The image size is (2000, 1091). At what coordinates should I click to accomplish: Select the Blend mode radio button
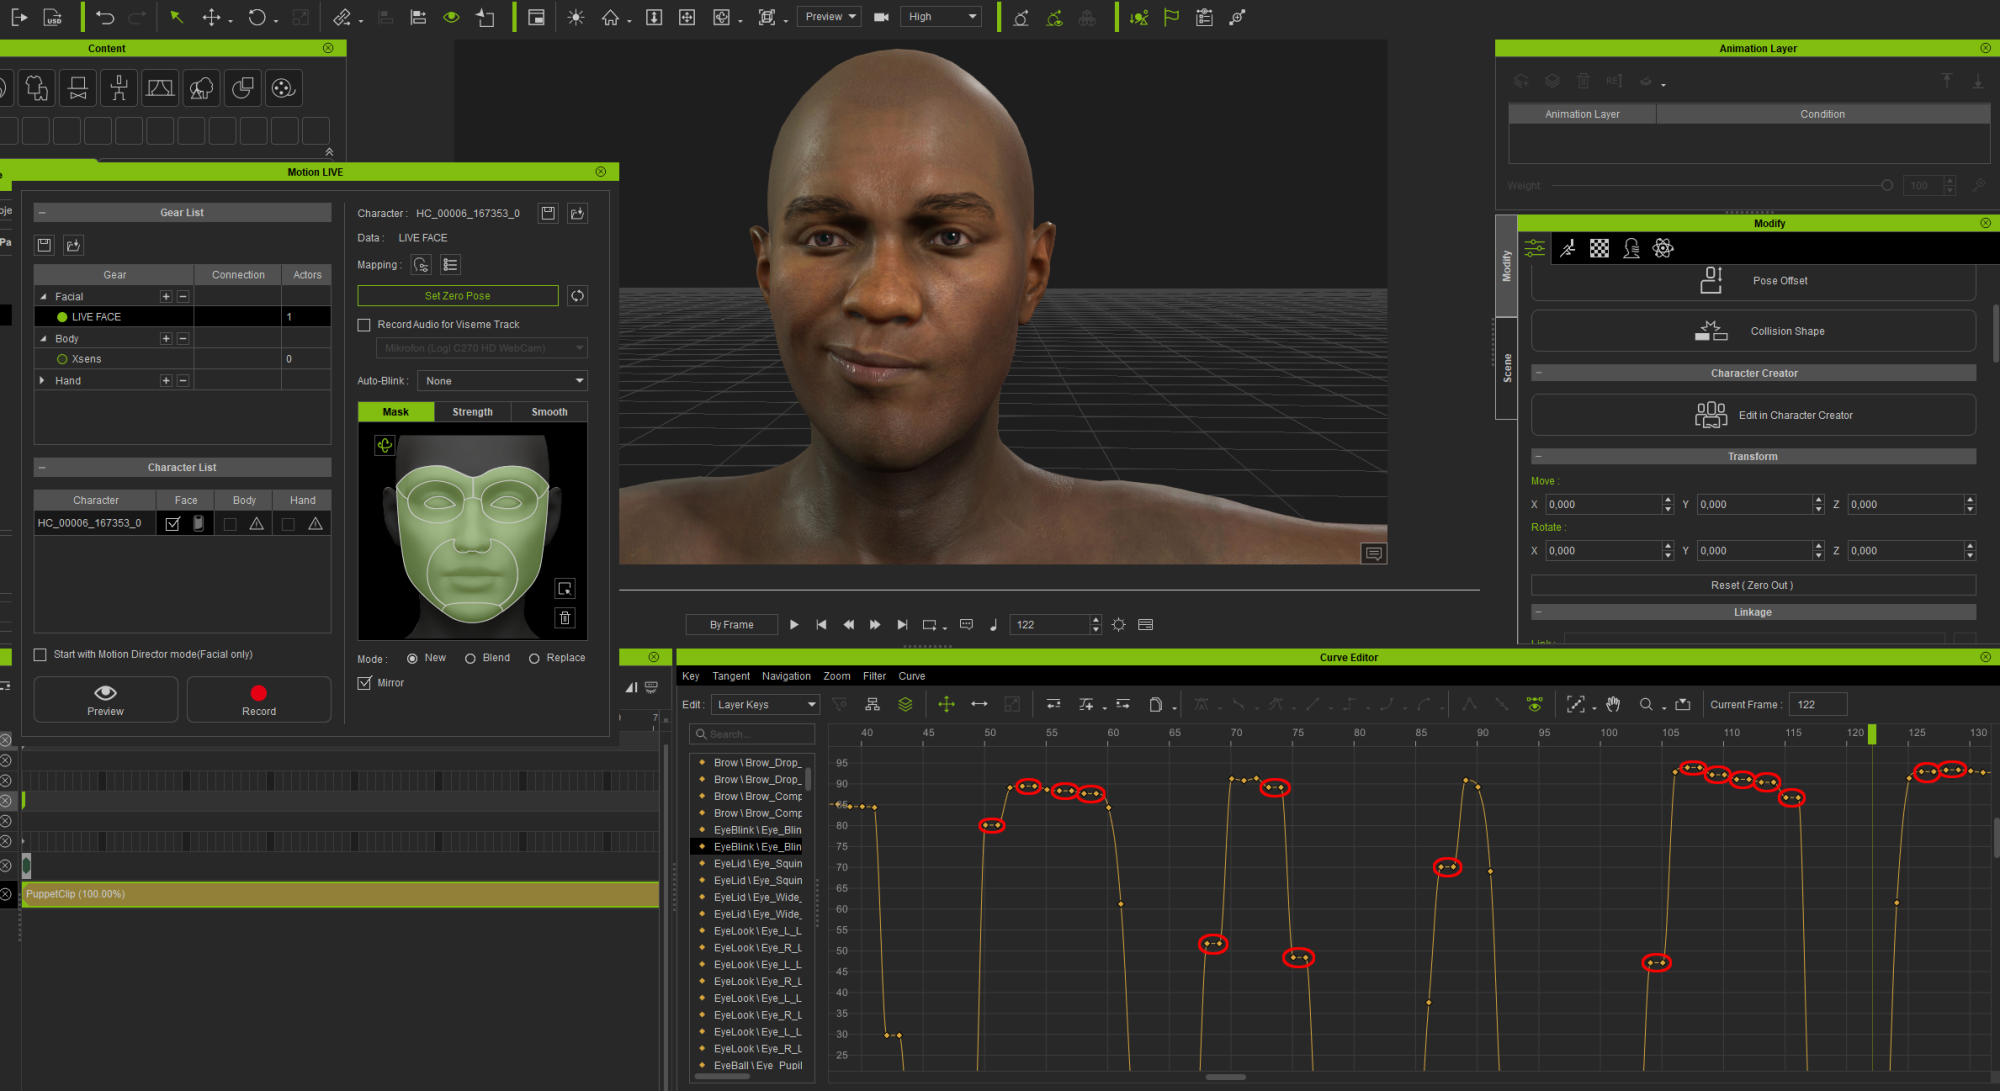470,658
